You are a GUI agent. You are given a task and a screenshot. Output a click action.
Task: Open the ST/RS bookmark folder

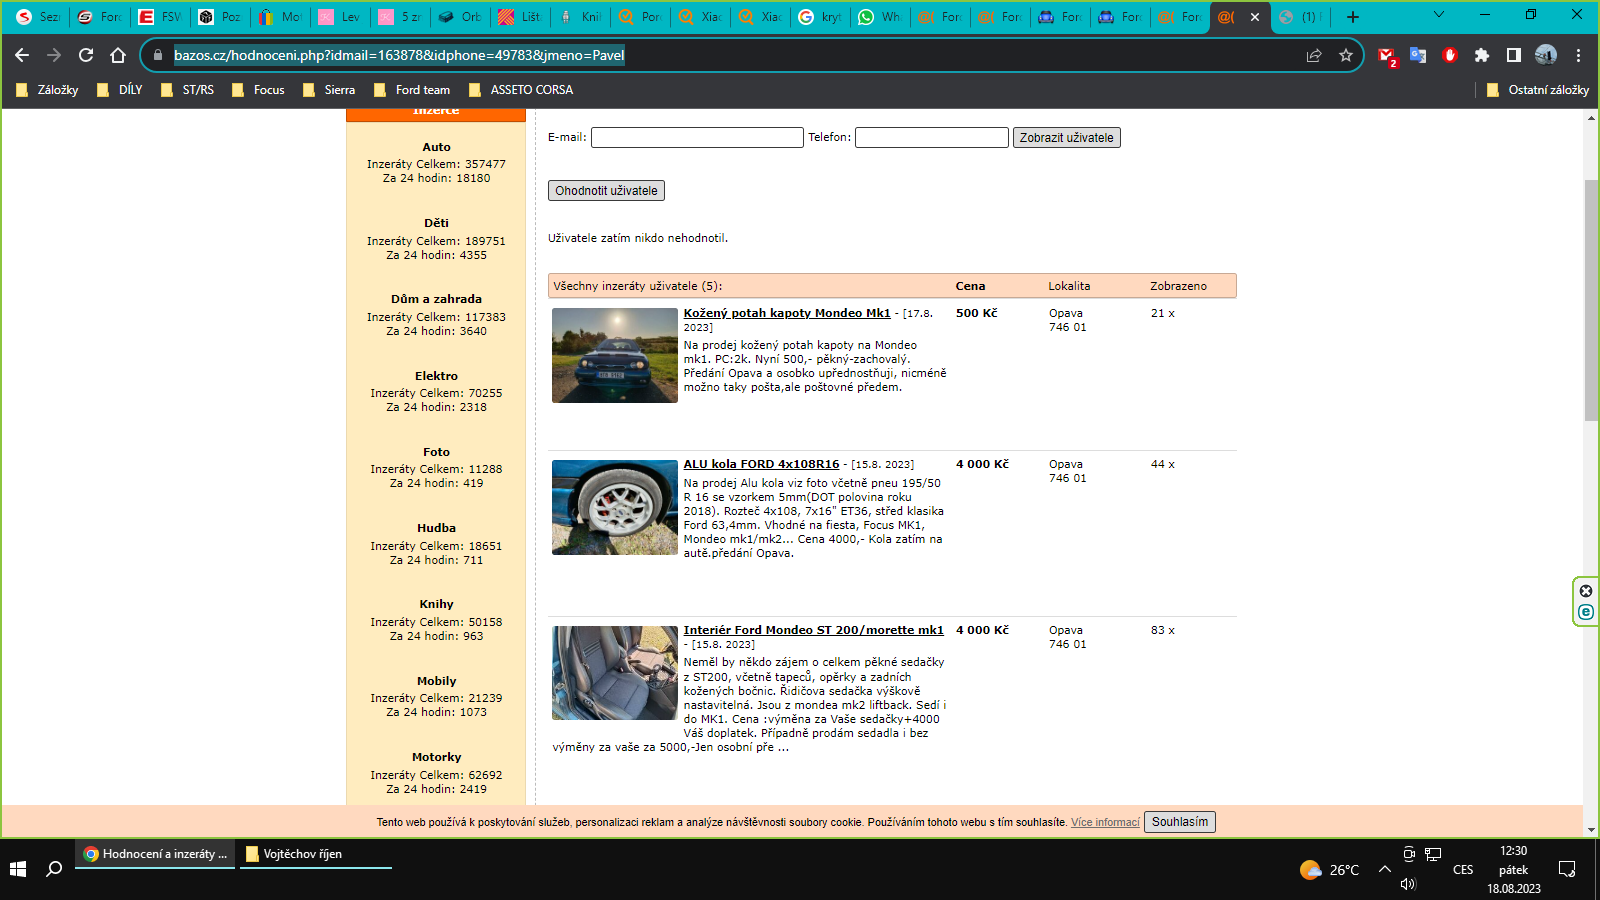[x=187, y=90]
